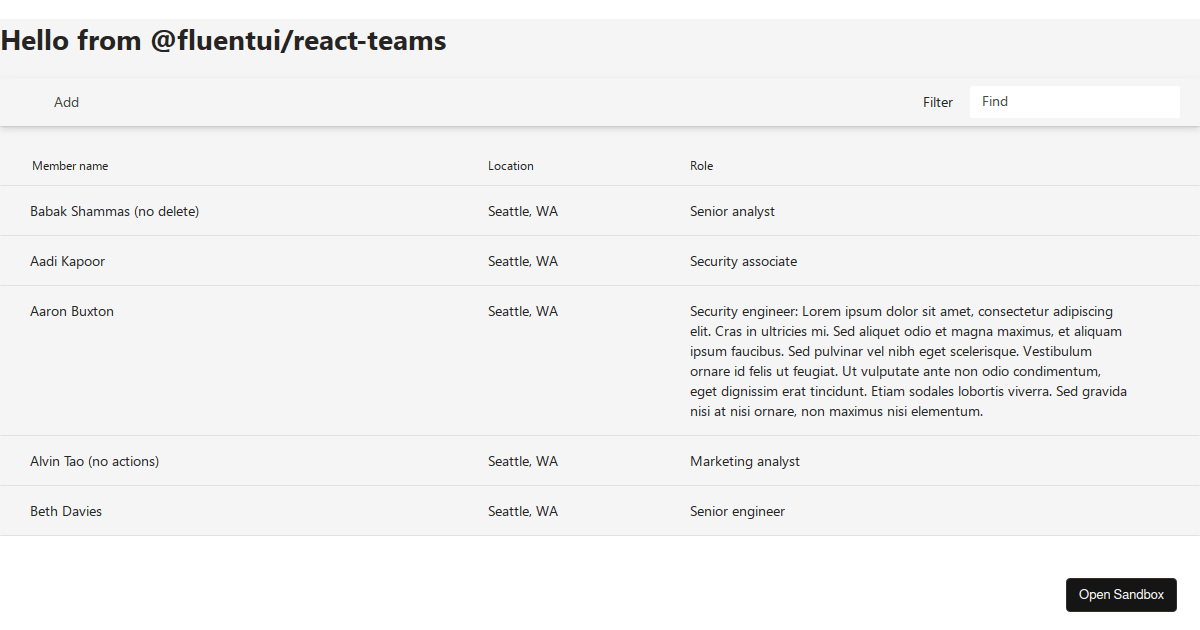1200x630 pixels.
Task: Open the Filter options
Action: pyautogui.click(x=937, y=102)
